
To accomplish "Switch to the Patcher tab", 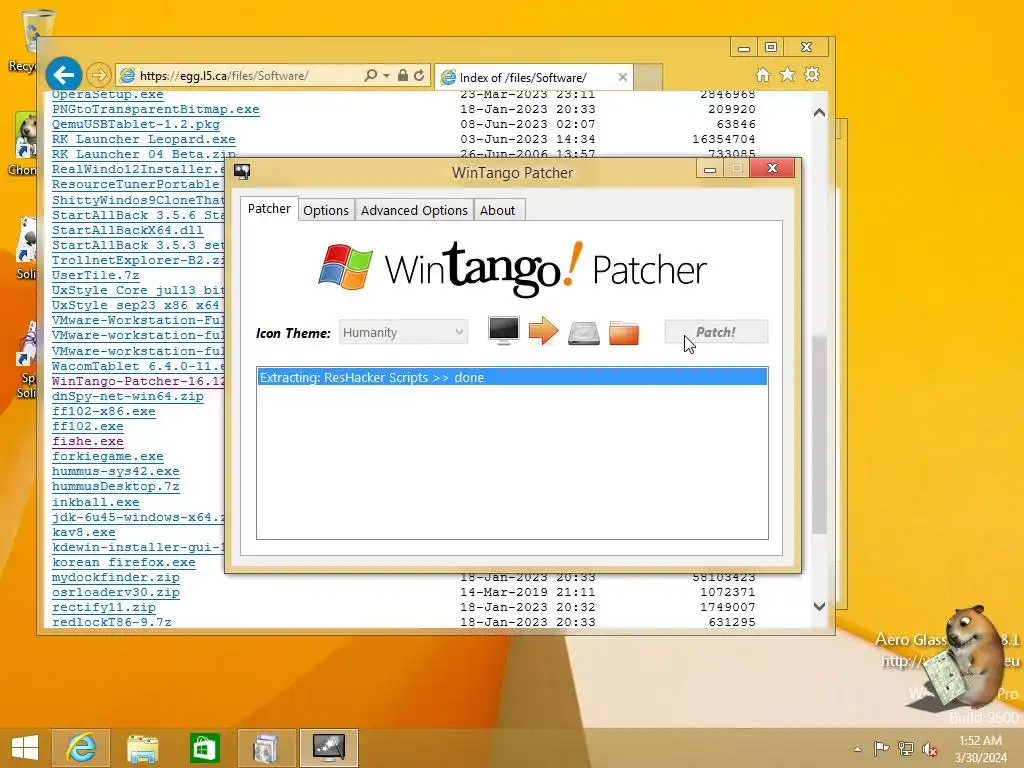I will click(269, 208).
